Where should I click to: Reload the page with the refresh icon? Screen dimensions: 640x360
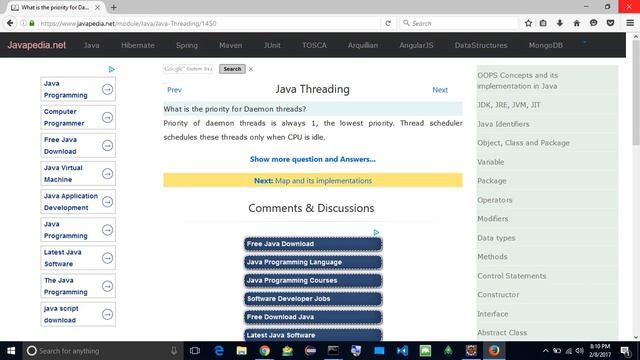pos(388,23)
